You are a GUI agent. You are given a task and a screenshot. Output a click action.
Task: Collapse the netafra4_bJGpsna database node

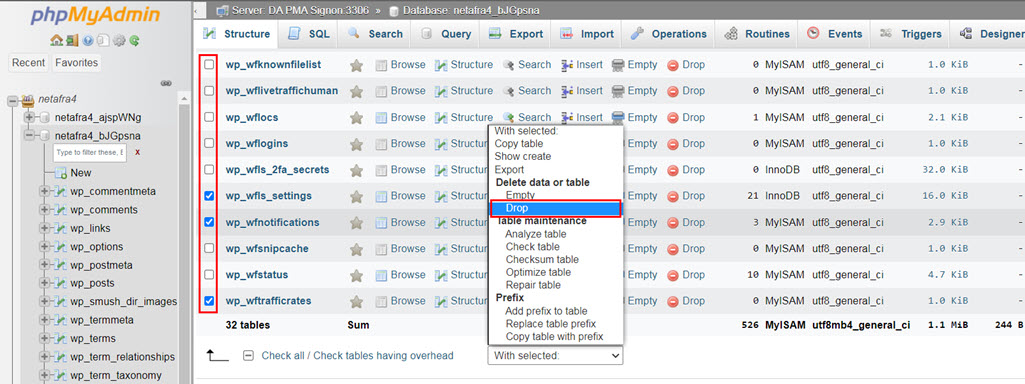coord(29,136)
